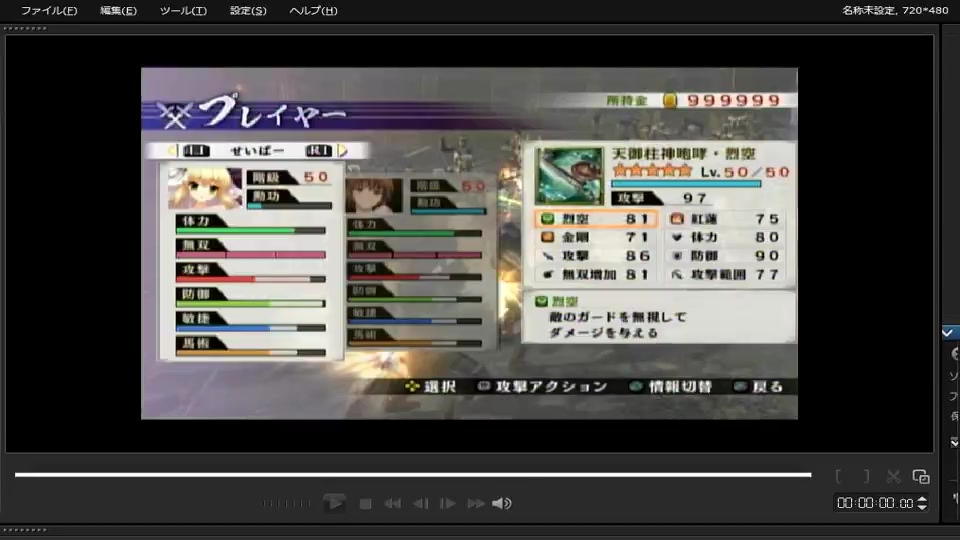Open the speaker volume control

(502, 503)
